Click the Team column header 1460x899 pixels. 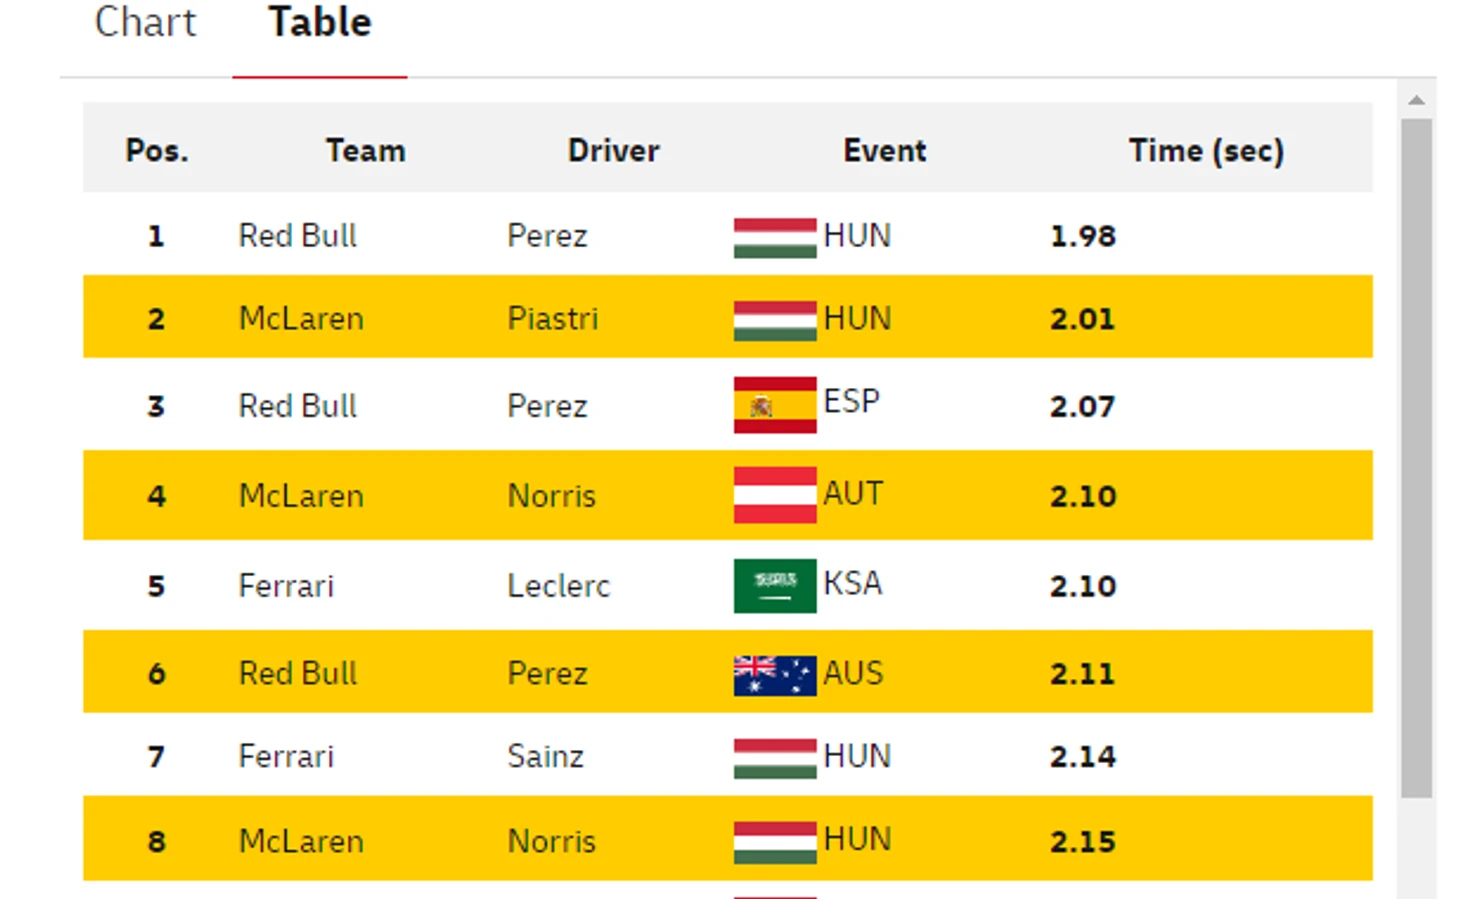[x=366, y=151]
